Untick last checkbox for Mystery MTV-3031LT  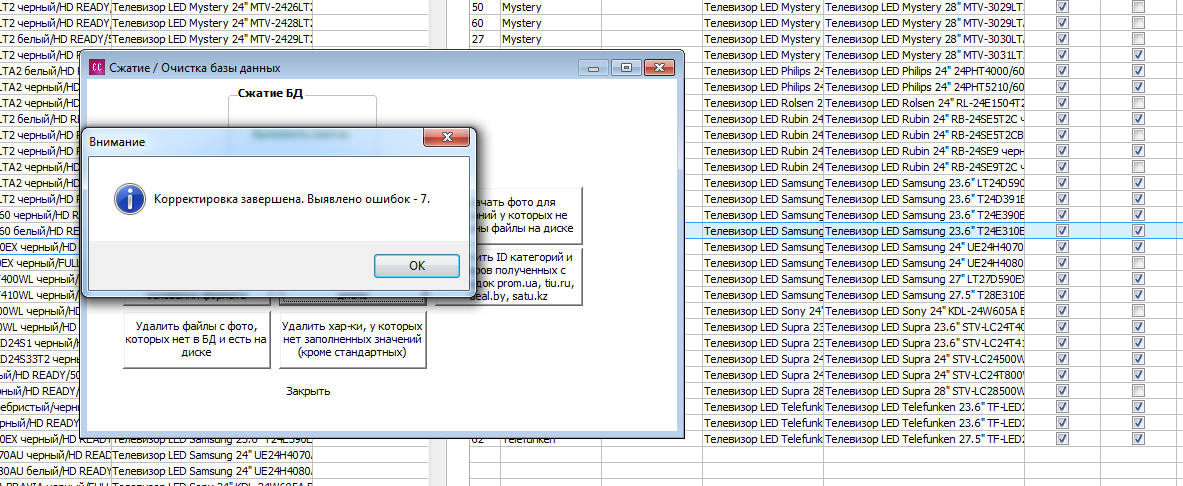[1138, 55]
